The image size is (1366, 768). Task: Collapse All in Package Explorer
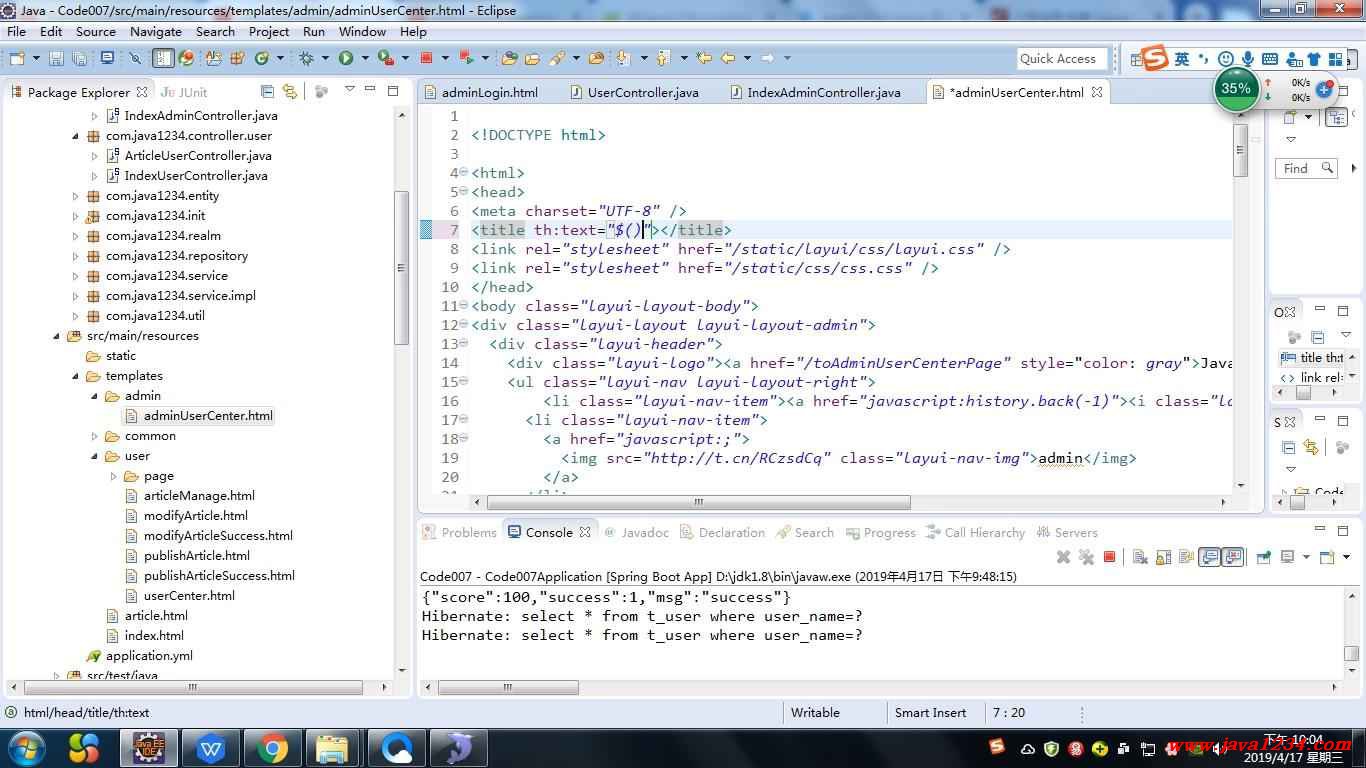267,91
